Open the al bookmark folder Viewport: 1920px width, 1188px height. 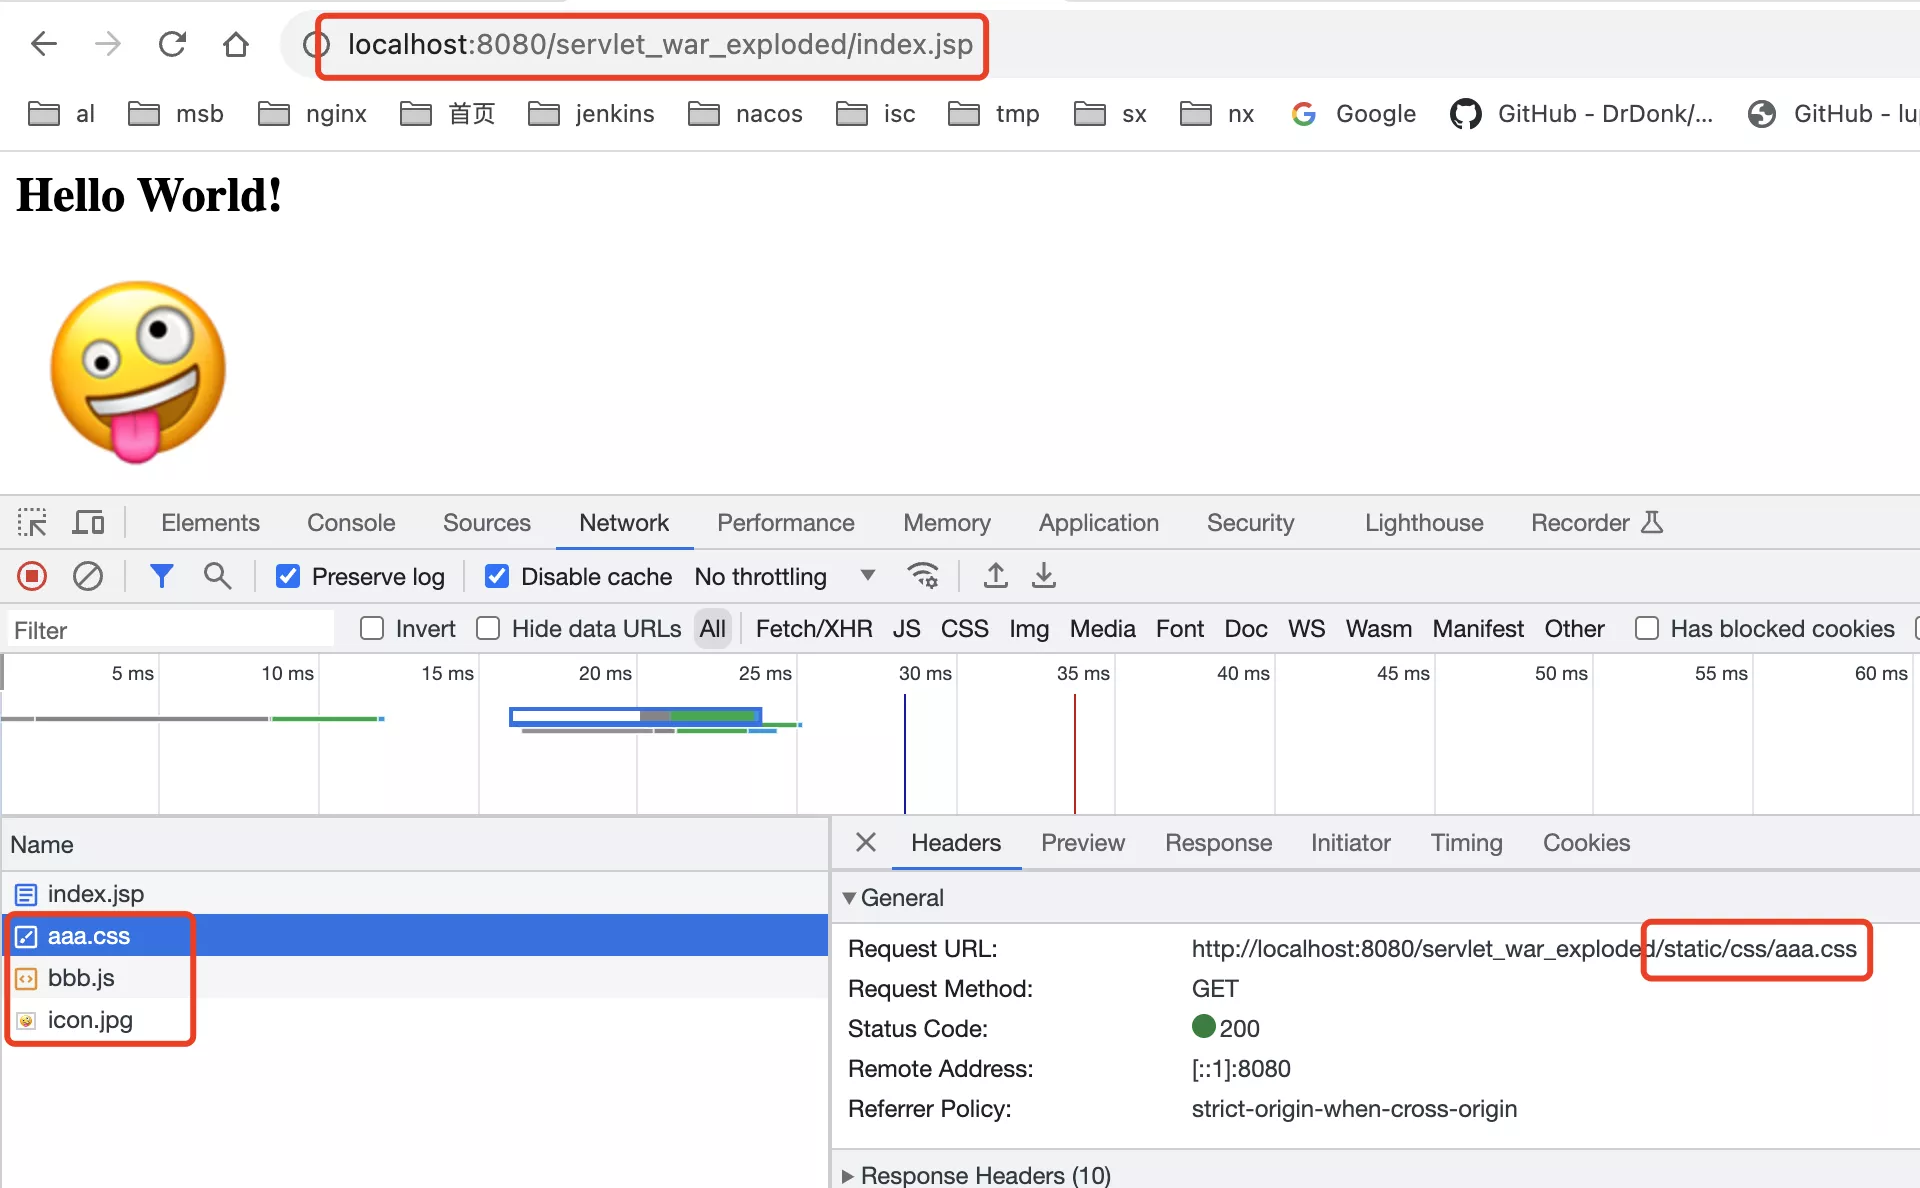coord(61,114)
